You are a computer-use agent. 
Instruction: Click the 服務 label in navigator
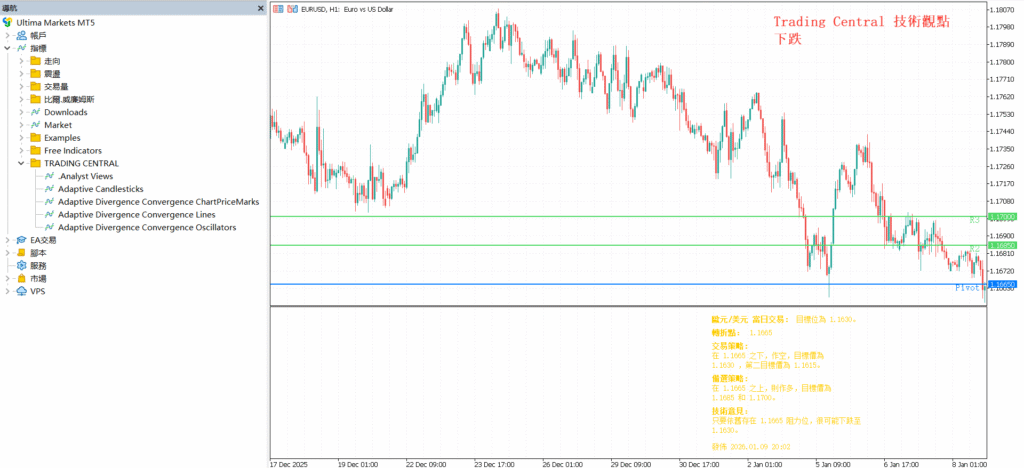(38, 266)
